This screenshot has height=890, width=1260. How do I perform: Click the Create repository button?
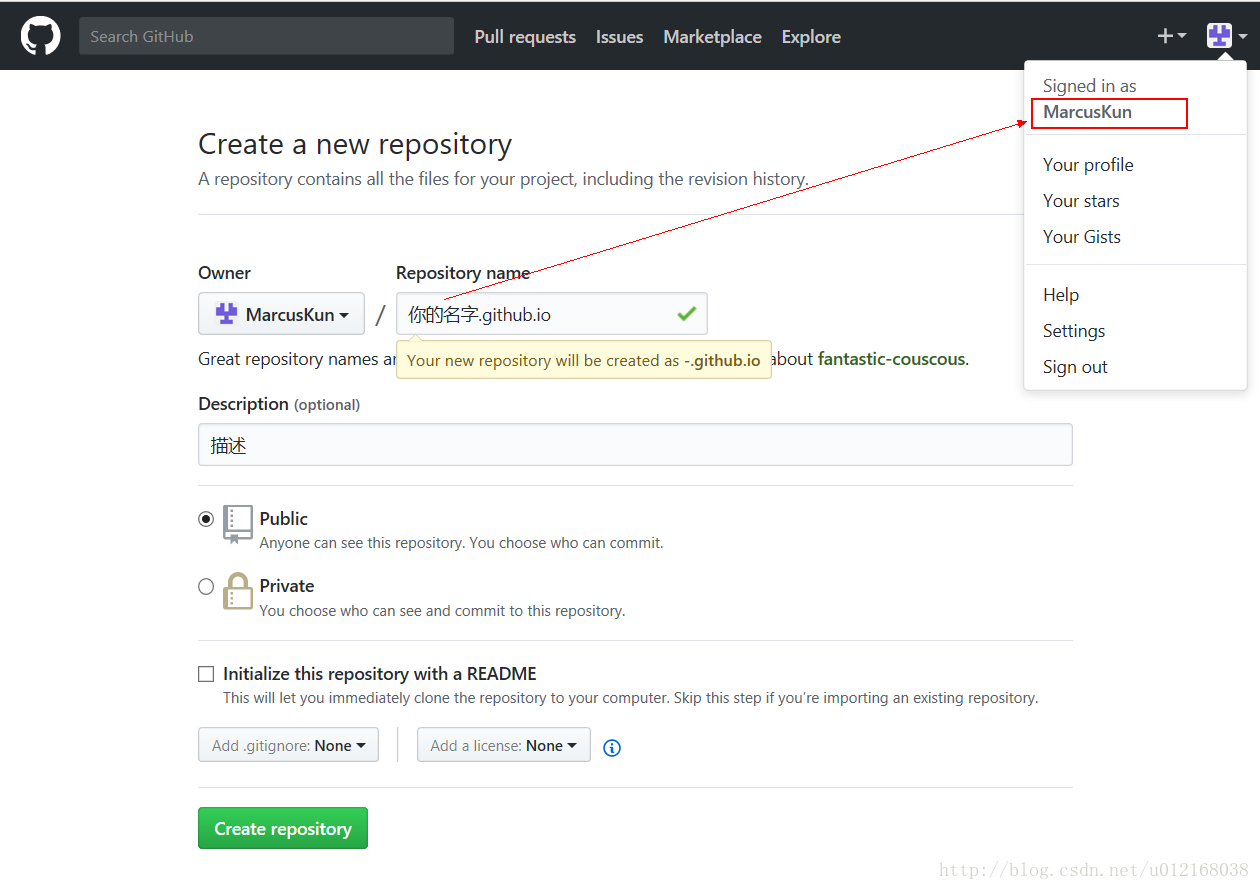click(283, 828)
